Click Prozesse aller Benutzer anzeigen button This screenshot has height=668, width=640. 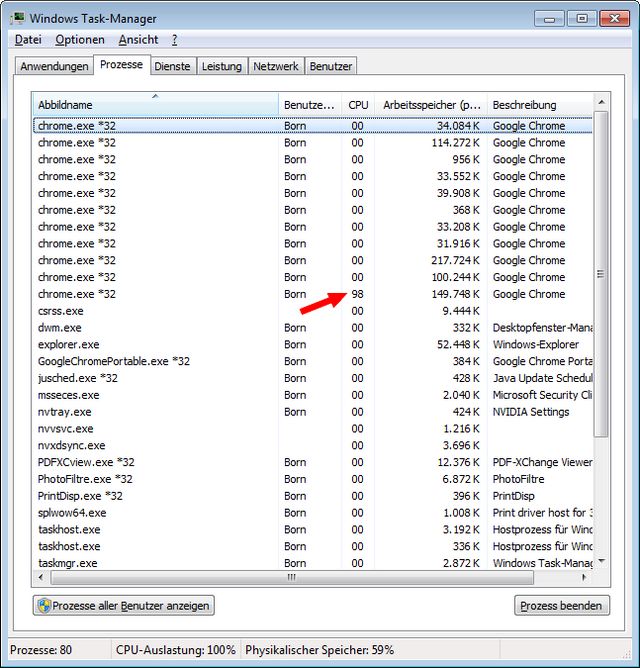click(x=124, y=605)
